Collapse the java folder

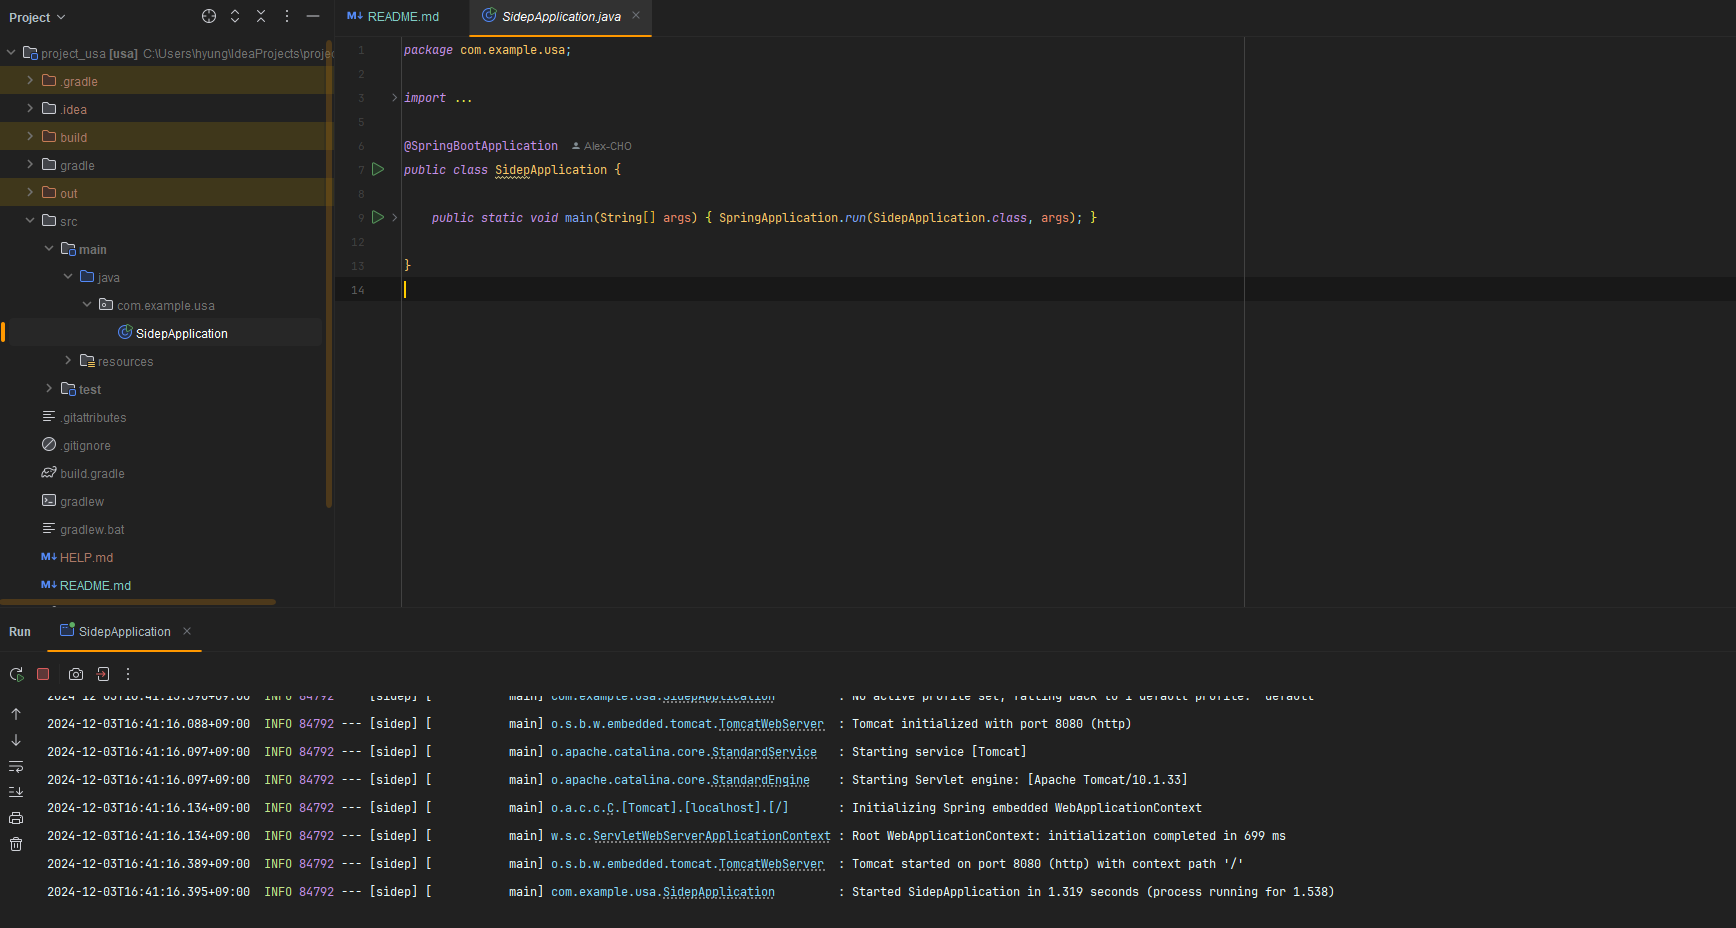[68, 277]
